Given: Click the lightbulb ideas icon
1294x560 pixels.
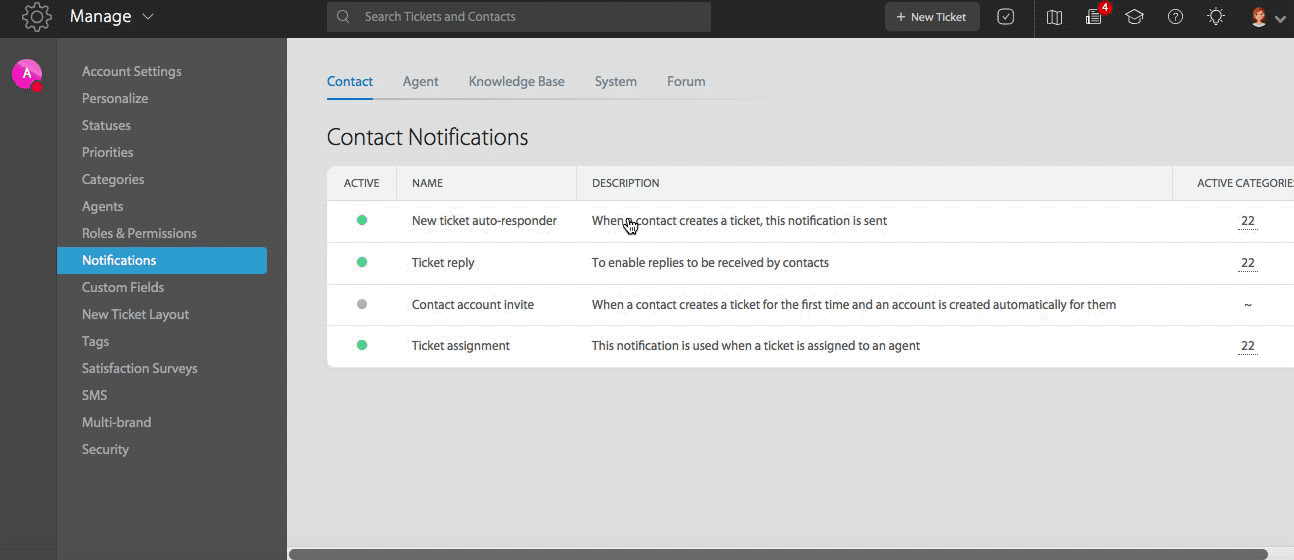Looking at the screenshot, I should click(x=1216, y=17).
